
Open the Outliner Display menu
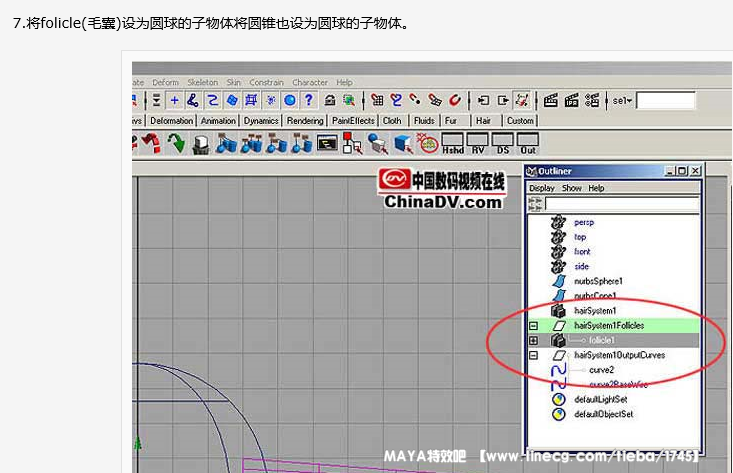(542, 188)
